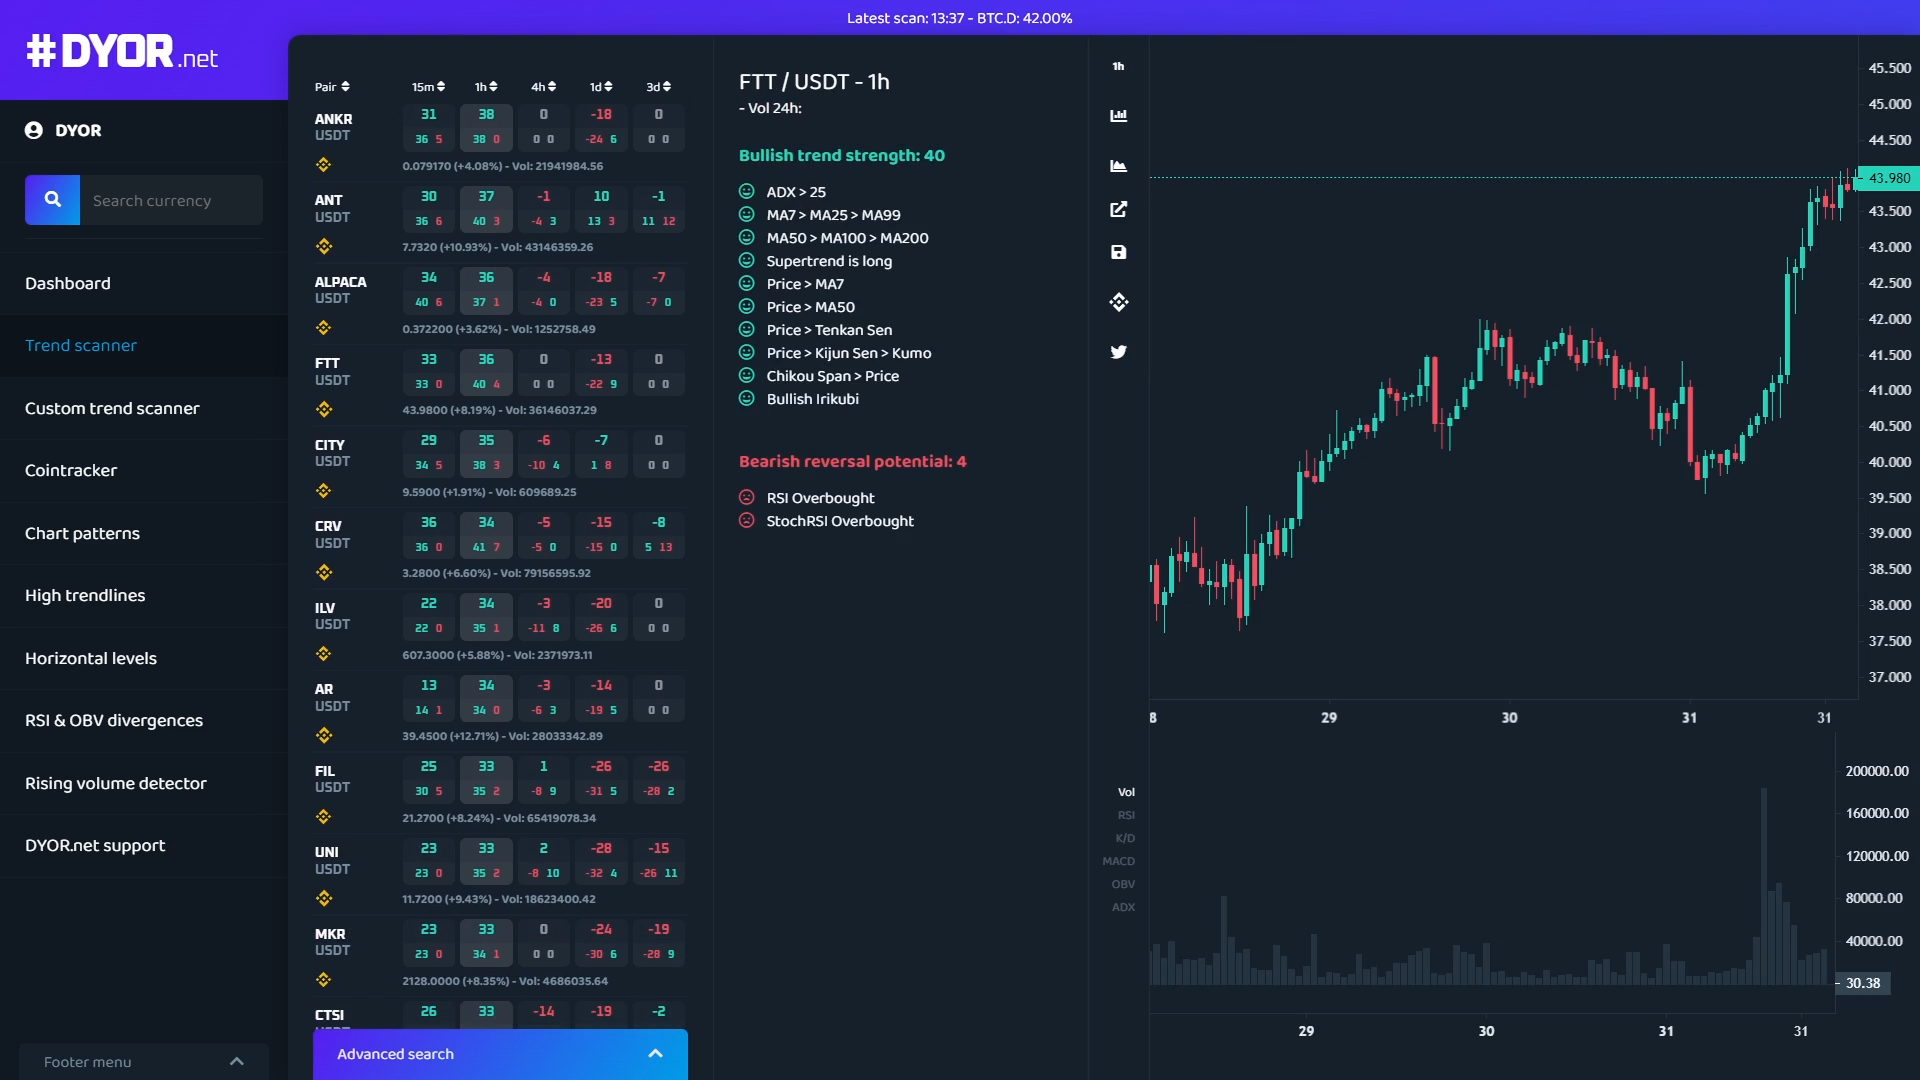Open RSI & OBV divergences page
Viewport: 1920px width, 1080px height.
tap(144, 721)
